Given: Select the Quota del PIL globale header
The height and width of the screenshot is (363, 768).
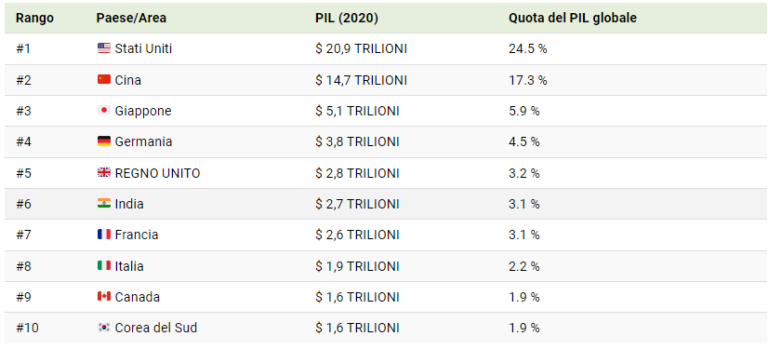Looking at the screenshot, I should pos(573,18).
